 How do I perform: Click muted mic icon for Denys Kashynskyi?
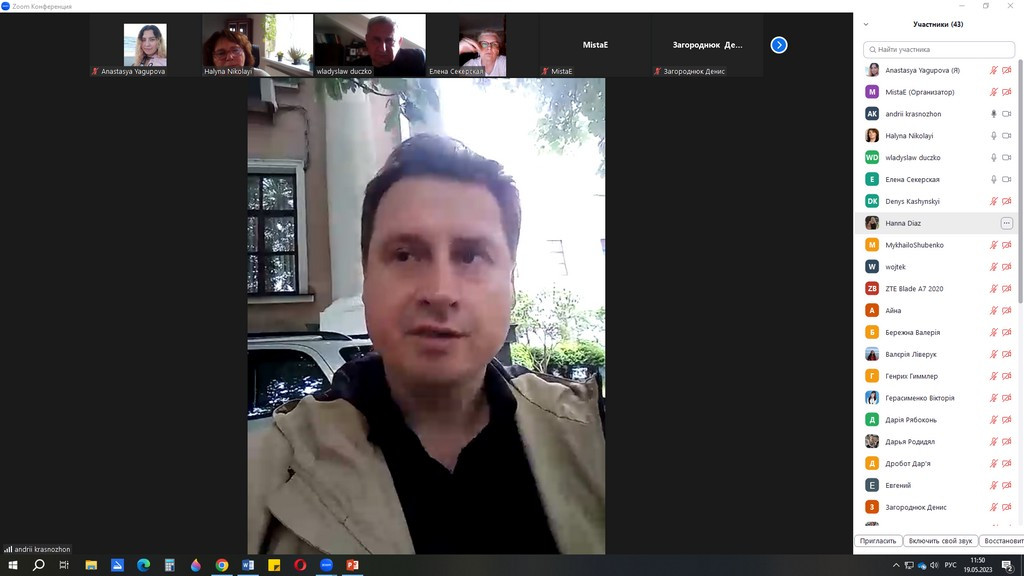point(993,201)
